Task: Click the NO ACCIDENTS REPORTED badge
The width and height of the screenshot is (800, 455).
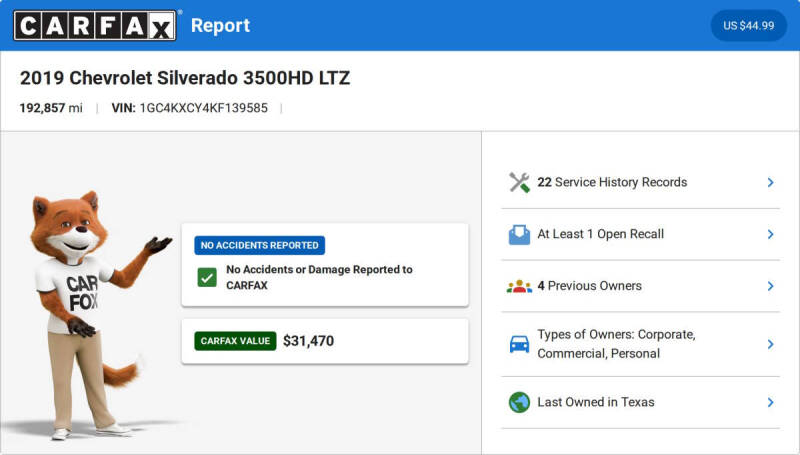Action: tap(260, 245)
